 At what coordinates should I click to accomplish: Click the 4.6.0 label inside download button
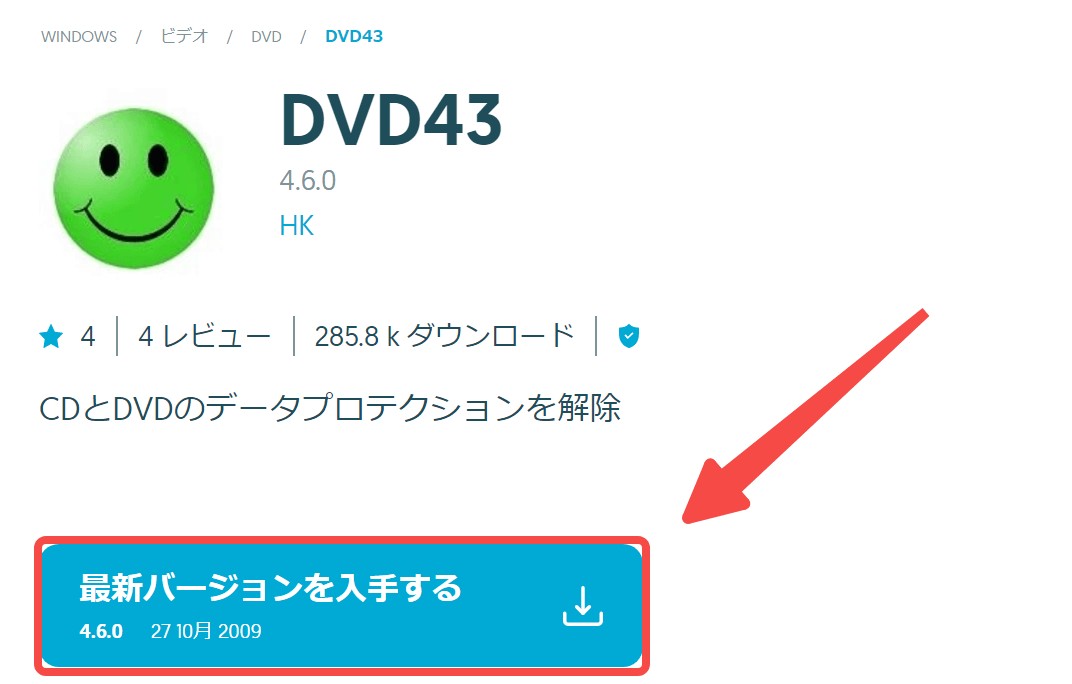101,631
